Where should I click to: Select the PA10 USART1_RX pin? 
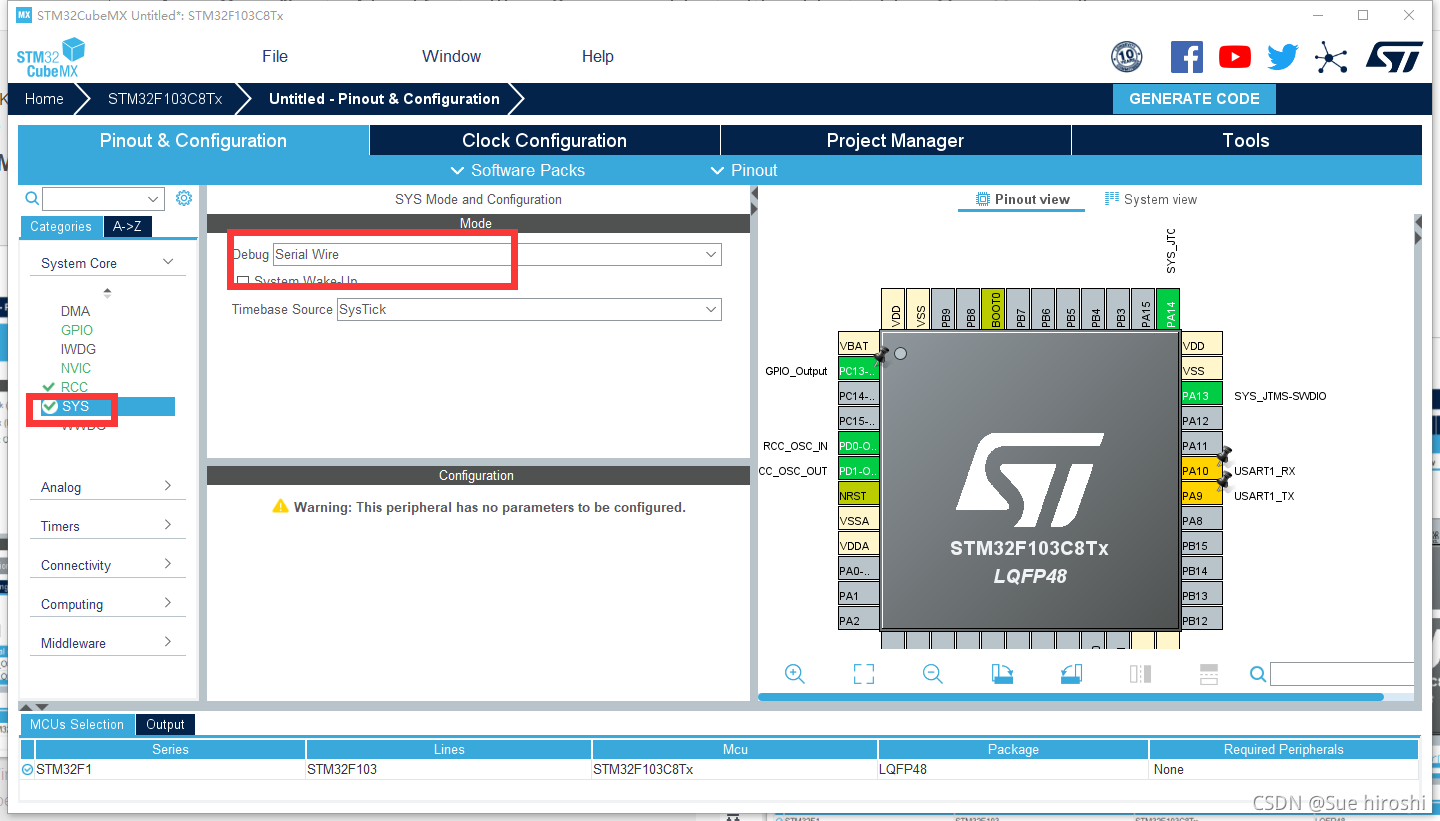pos(1201,470)
